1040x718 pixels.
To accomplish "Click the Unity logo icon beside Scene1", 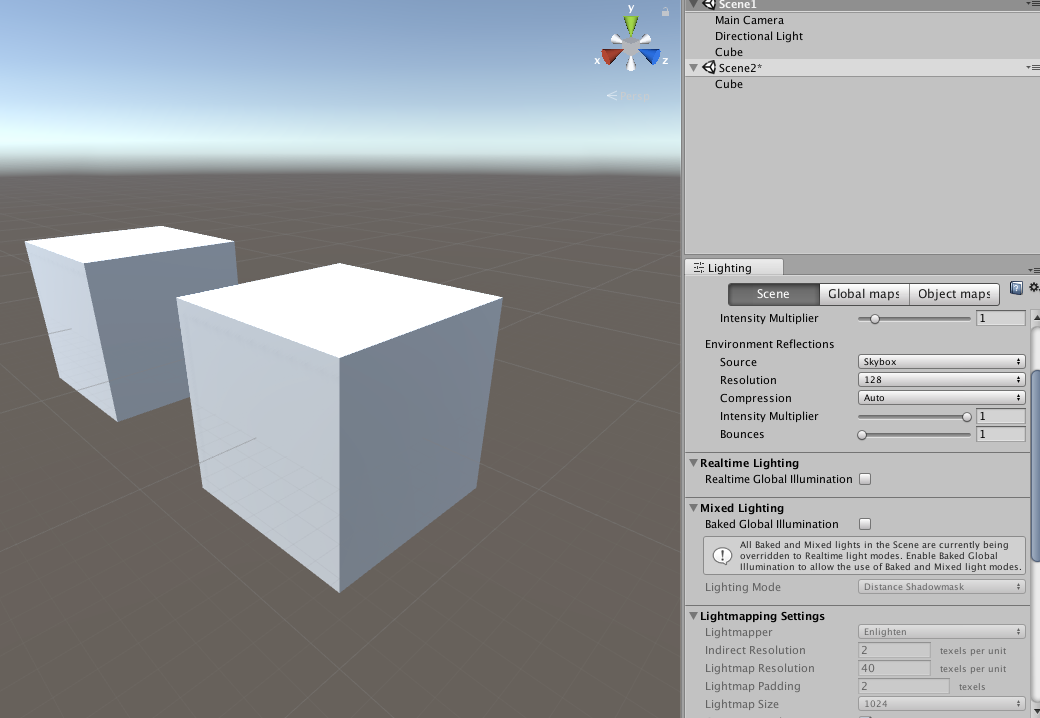I will click(709, 4).
